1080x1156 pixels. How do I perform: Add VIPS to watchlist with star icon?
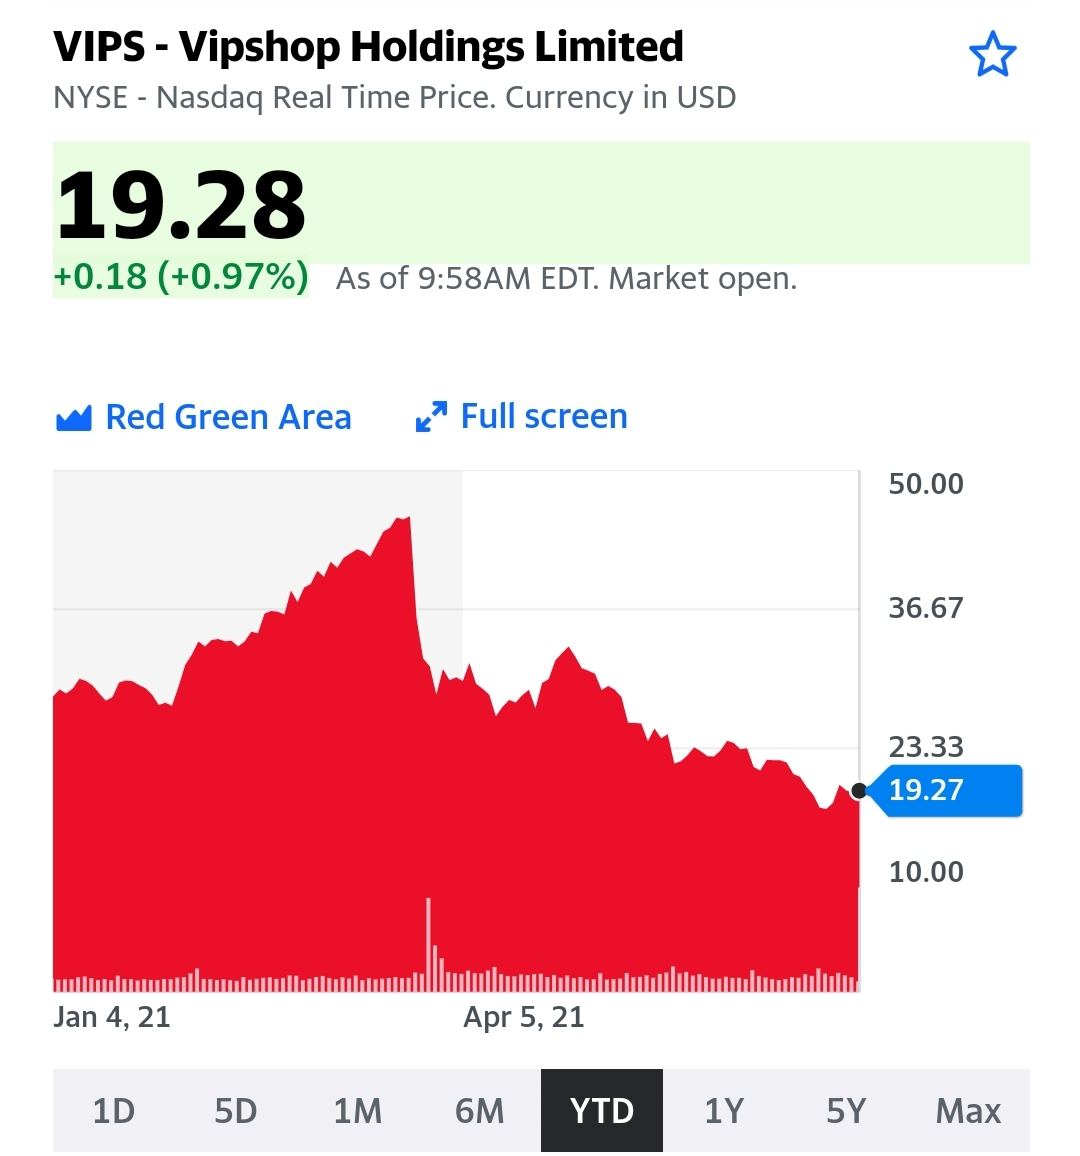[x=992, y=55]
